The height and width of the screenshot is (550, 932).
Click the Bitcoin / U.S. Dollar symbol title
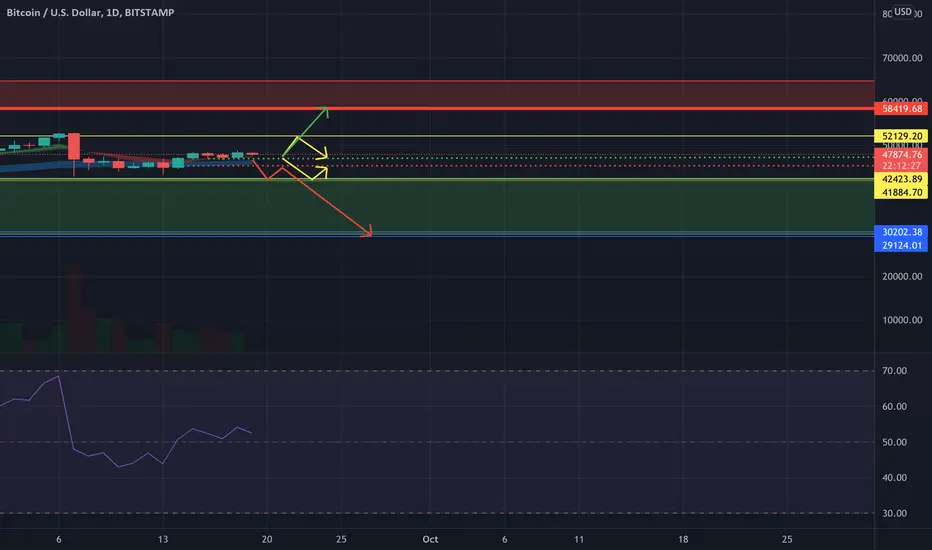[x=90, y=12]
